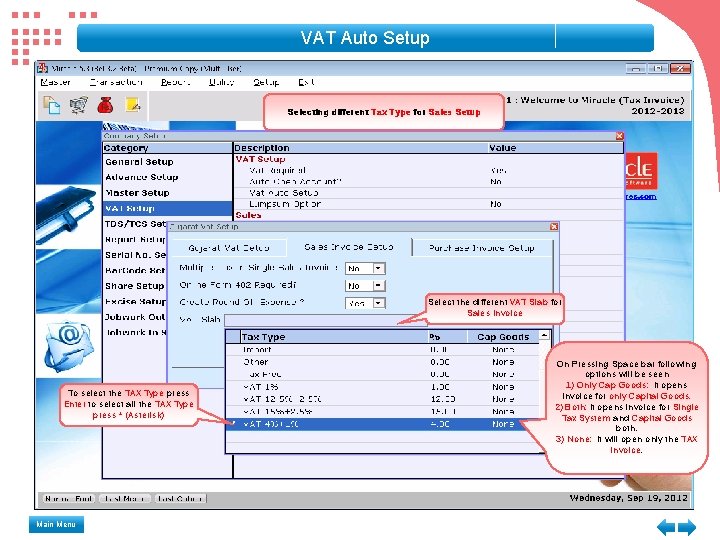Minimize the Miracle application window
The image size is (720, 540).
[636, 68]
